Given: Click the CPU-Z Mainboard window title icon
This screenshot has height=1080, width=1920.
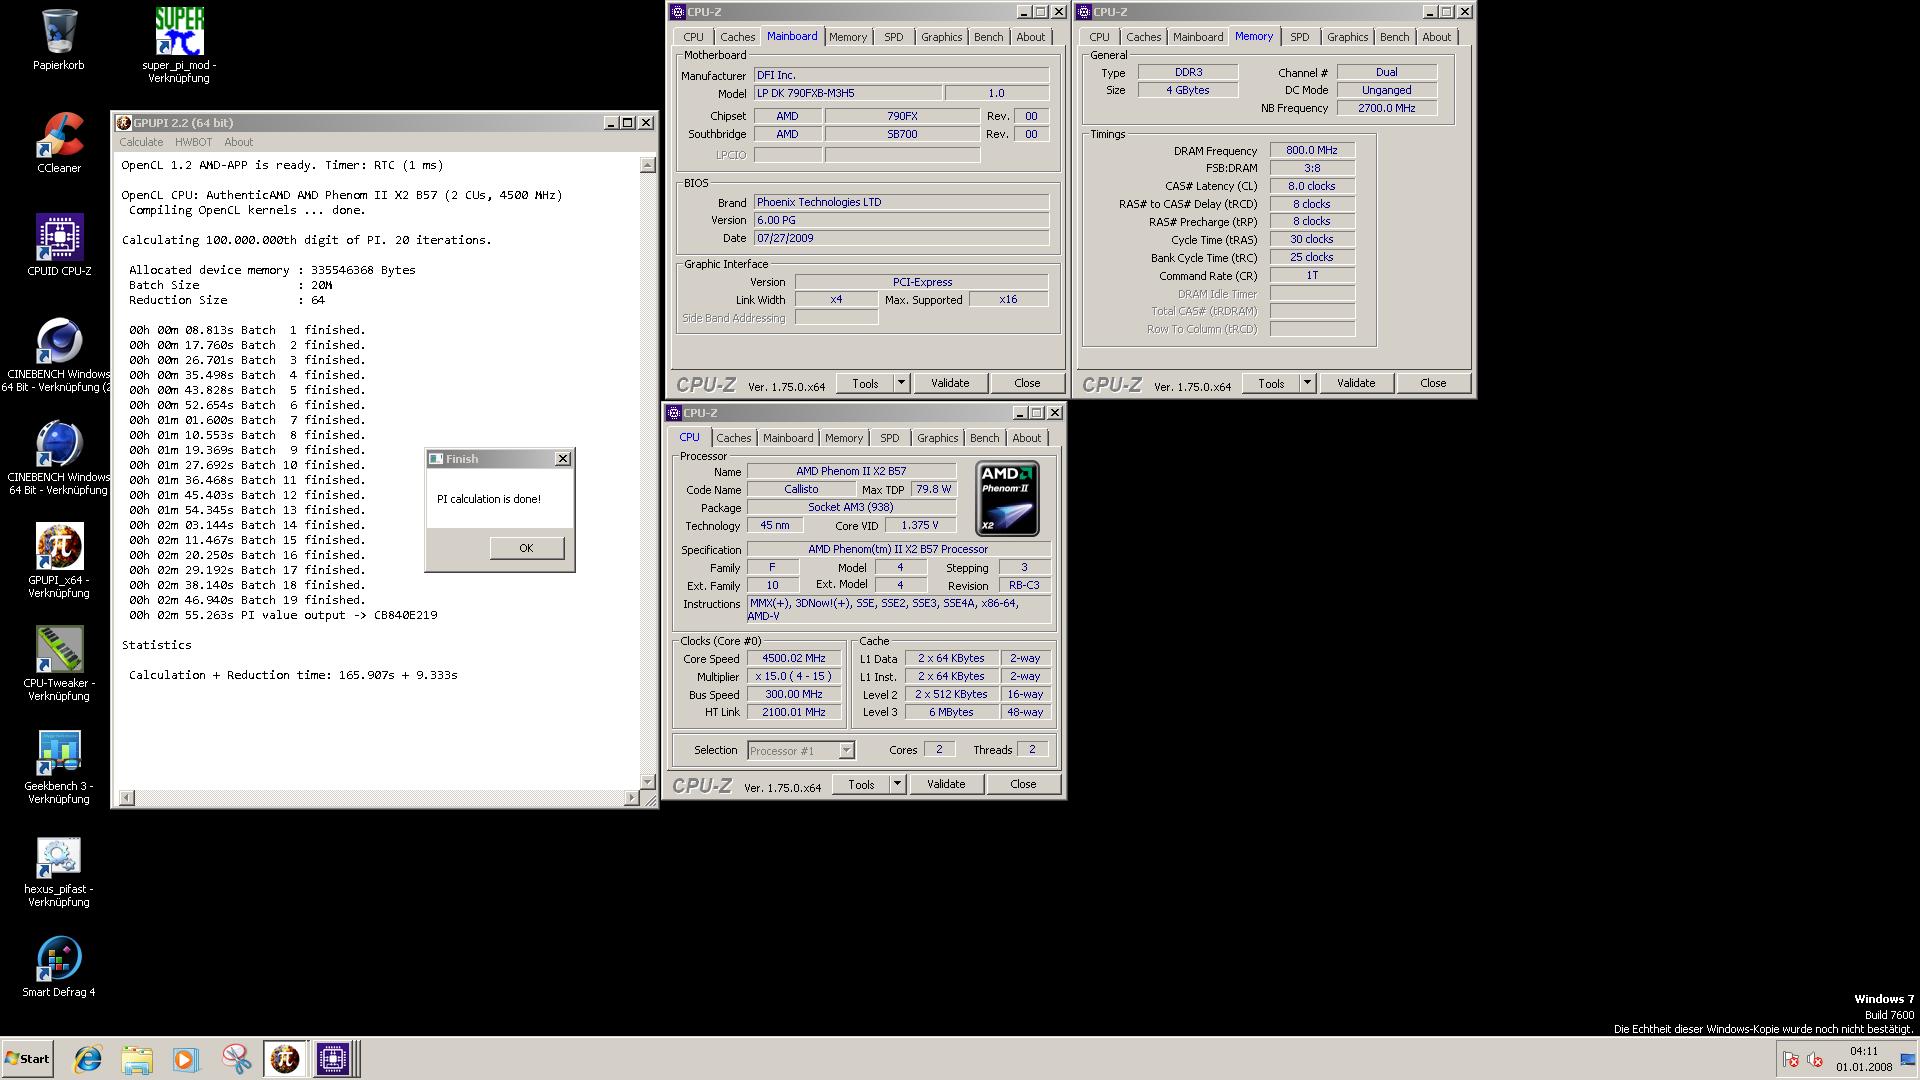Looking at the screenshot, I should point(677,12).
